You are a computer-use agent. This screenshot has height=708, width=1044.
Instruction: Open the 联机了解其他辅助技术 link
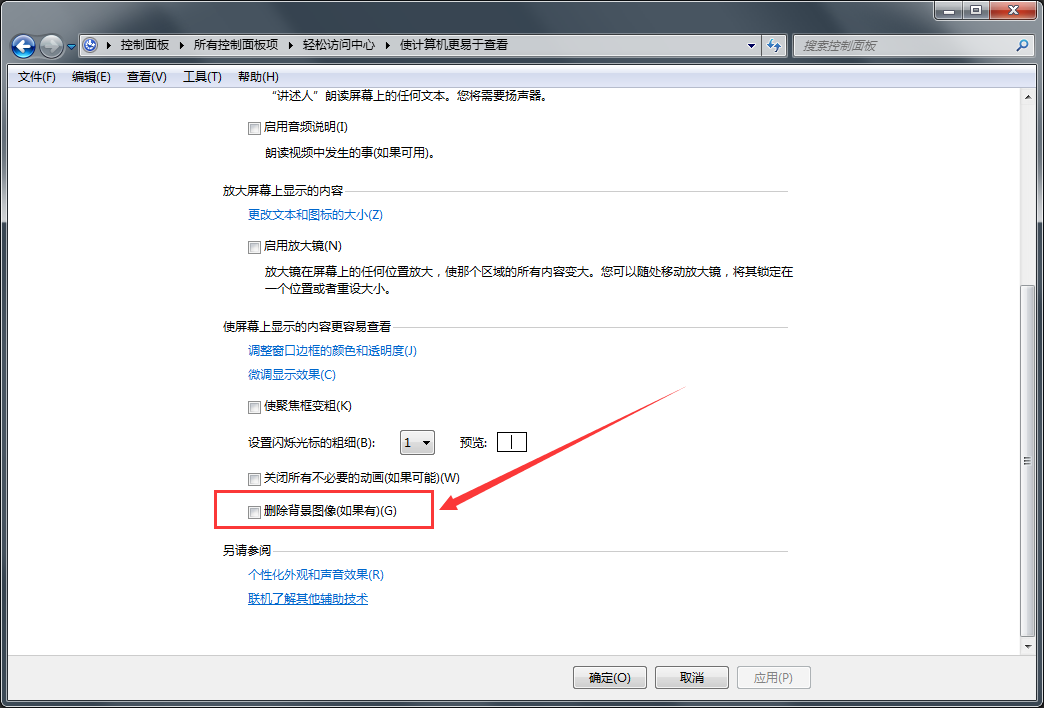coord(308,599)
